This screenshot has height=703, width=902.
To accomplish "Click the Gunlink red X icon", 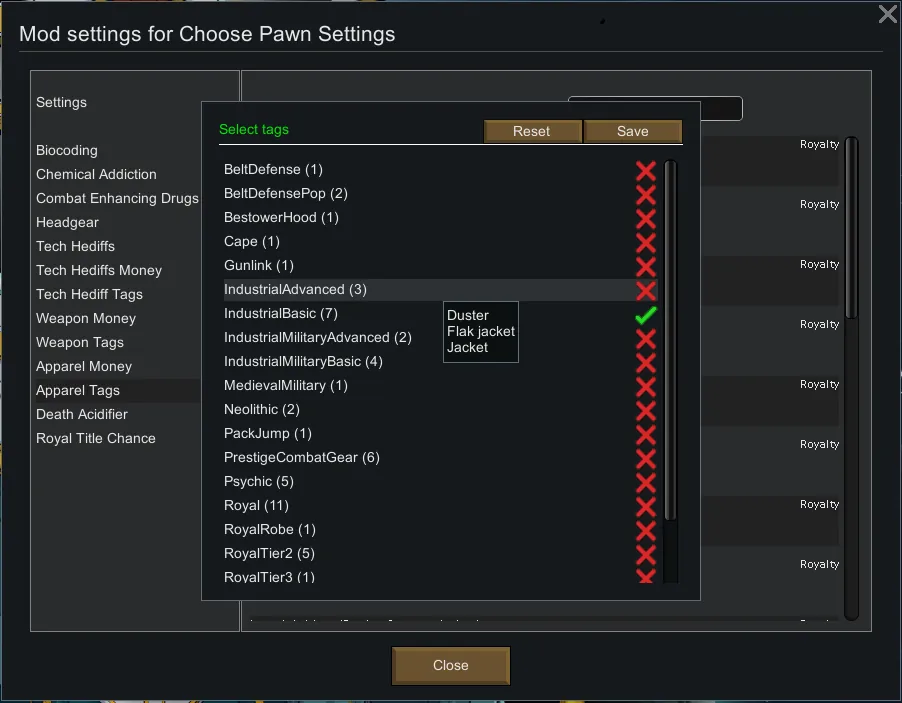I will point(646,266).
